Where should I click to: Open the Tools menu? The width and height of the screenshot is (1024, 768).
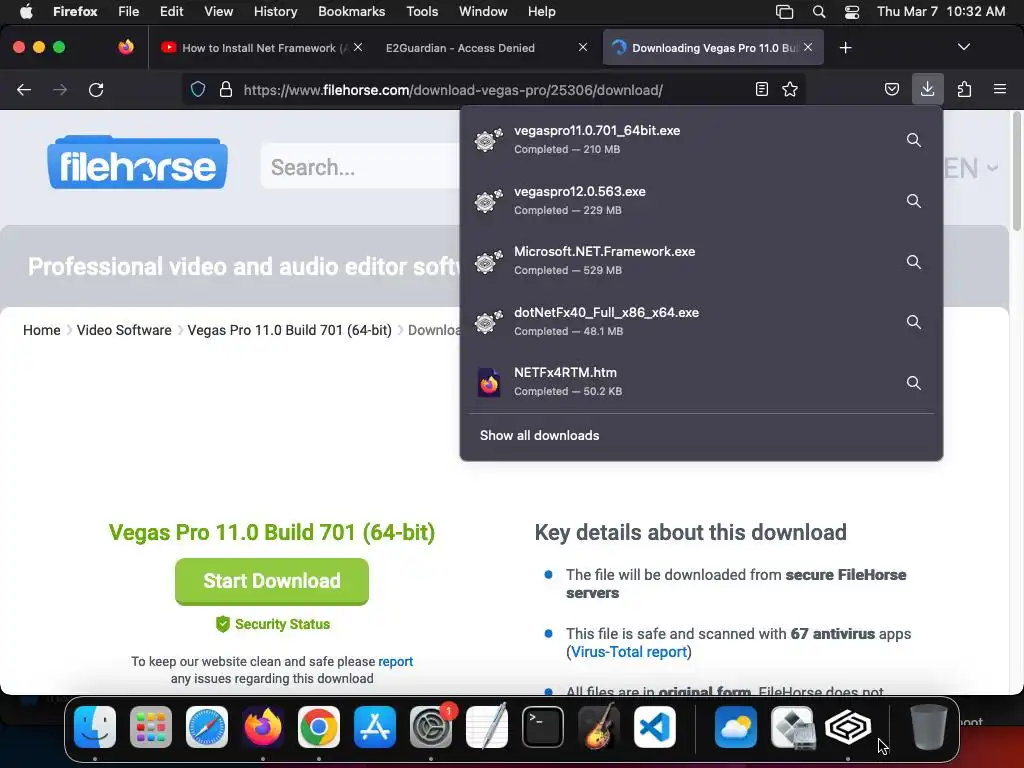[422, 12]
